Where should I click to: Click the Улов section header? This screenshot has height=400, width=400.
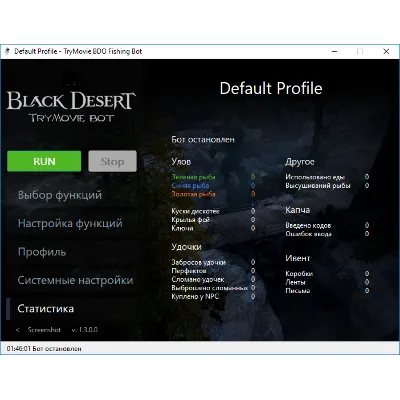[181, 162]
